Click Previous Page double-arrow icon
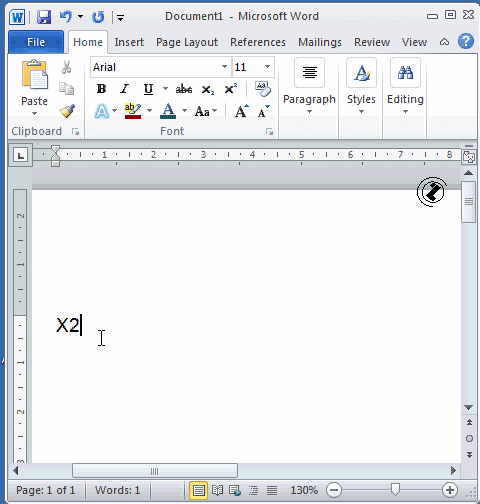Viewport: 480px width, 504px height. click(x=469, y=423)
